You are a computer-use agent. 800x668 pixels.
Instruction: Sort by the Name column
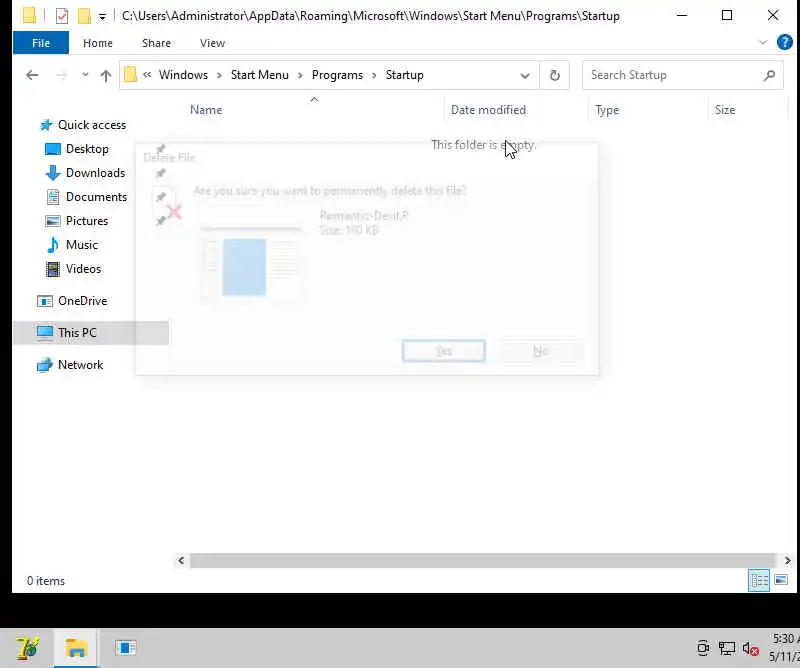tap(206, 110)
